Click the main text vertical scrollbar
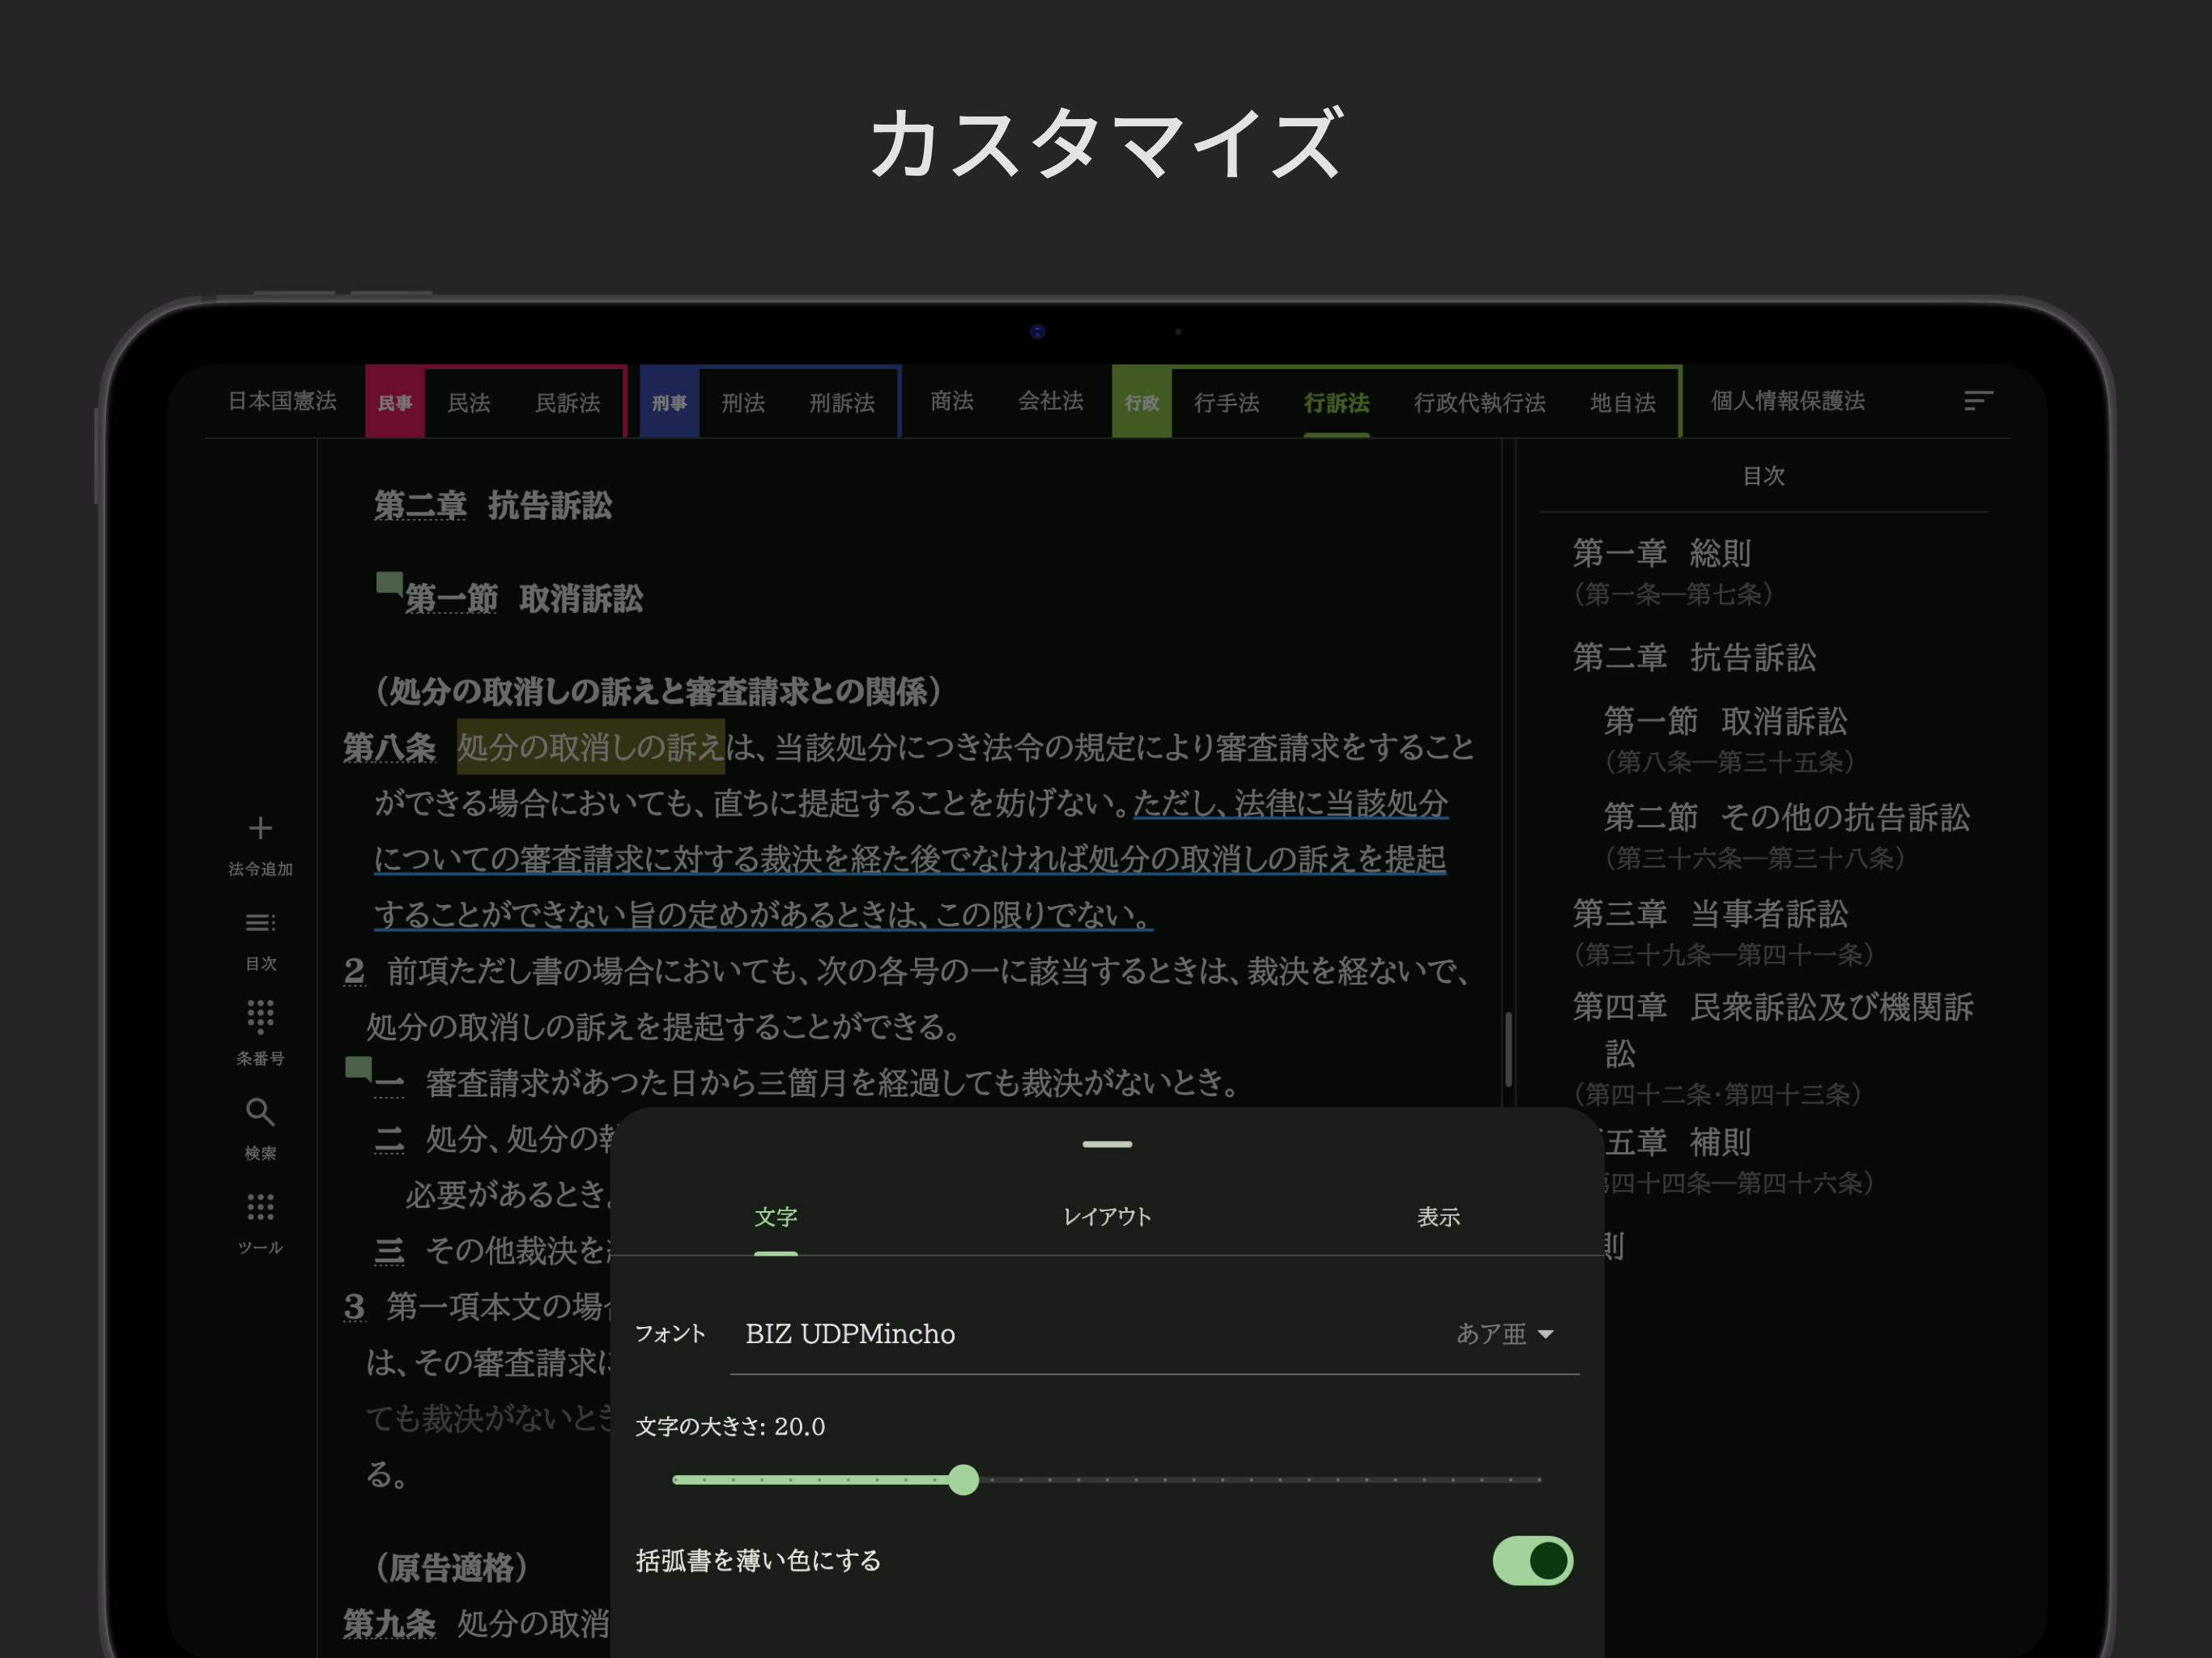The height and width of the screenshot is (1658, 2212). click(1508, 1049)
